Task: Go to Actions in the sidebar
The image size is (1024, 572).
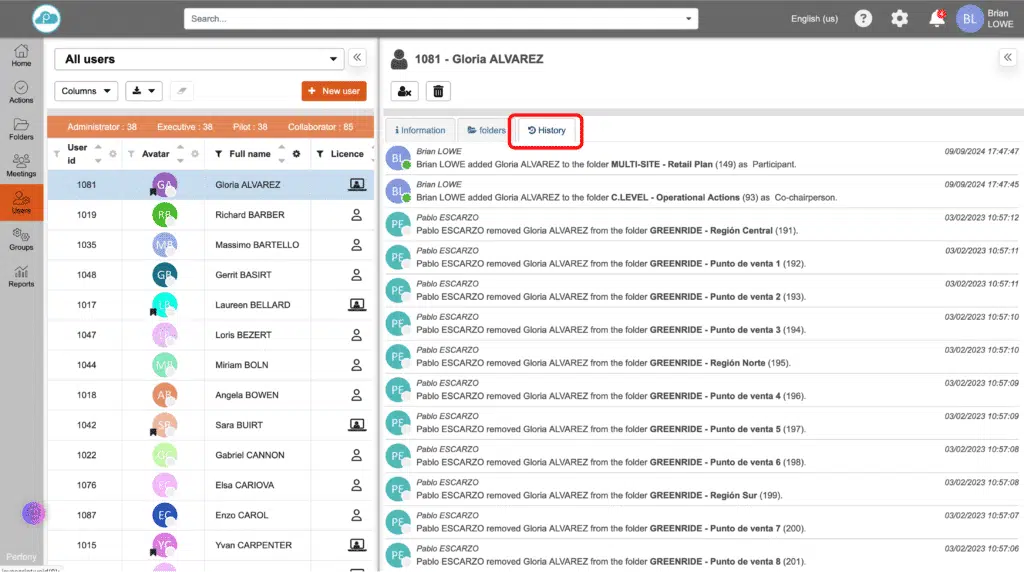Action: (x=21, y=92)
